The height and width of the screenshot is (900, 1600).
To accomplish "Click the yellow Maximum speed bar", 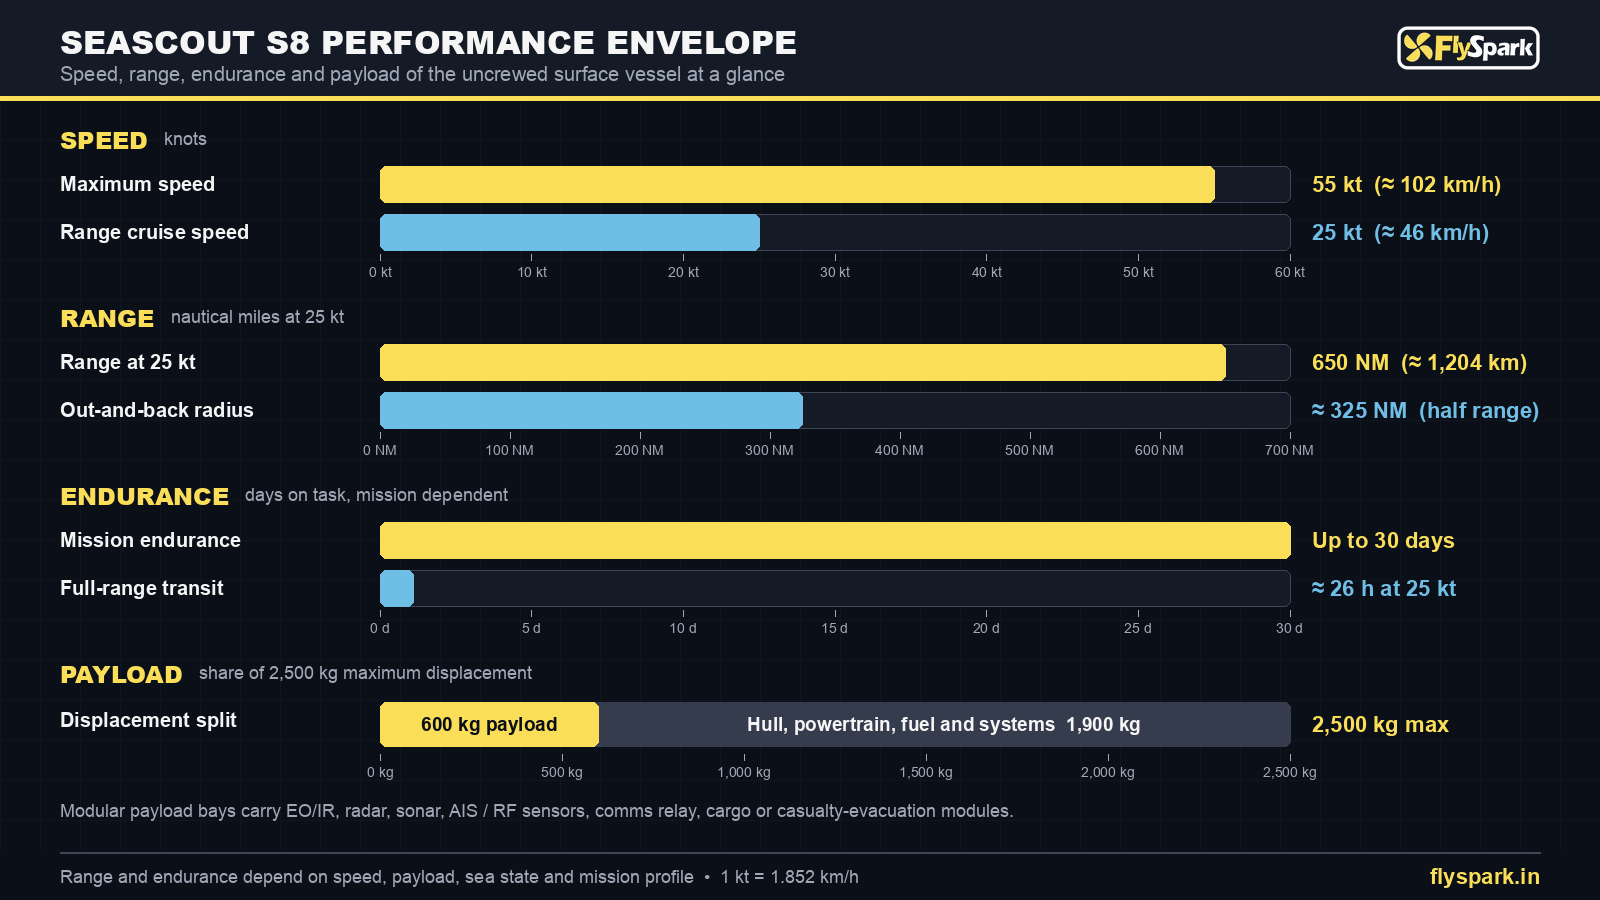I will 797,185.
